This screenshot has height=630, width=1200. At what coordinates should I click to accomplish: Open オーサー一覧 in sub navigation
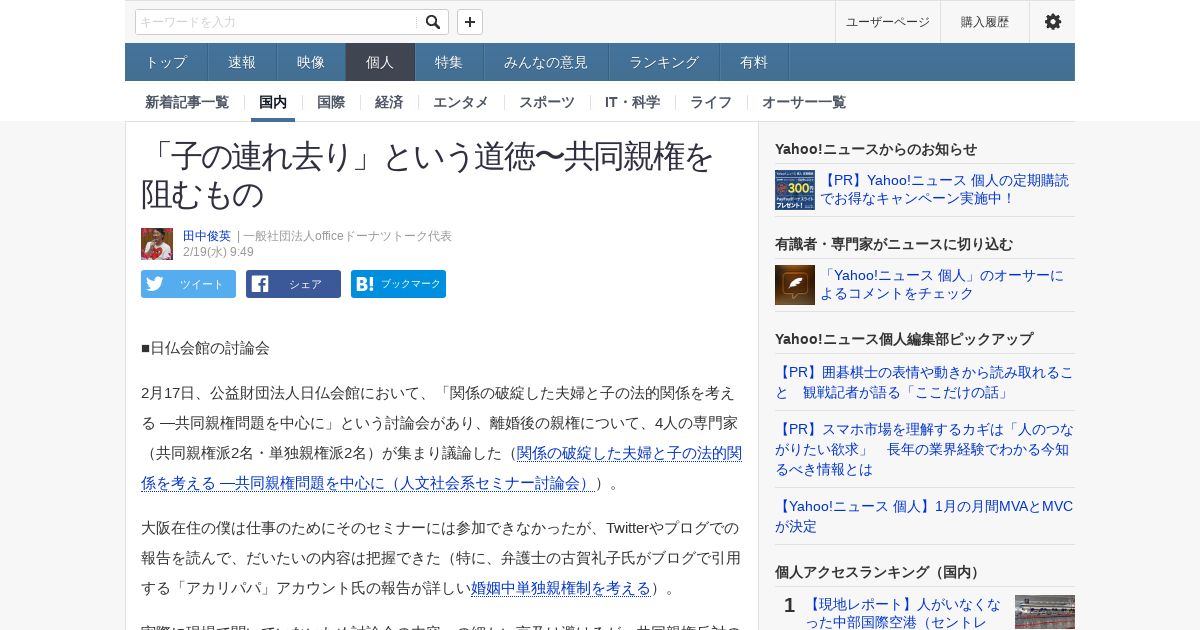(x=804, y=102)
